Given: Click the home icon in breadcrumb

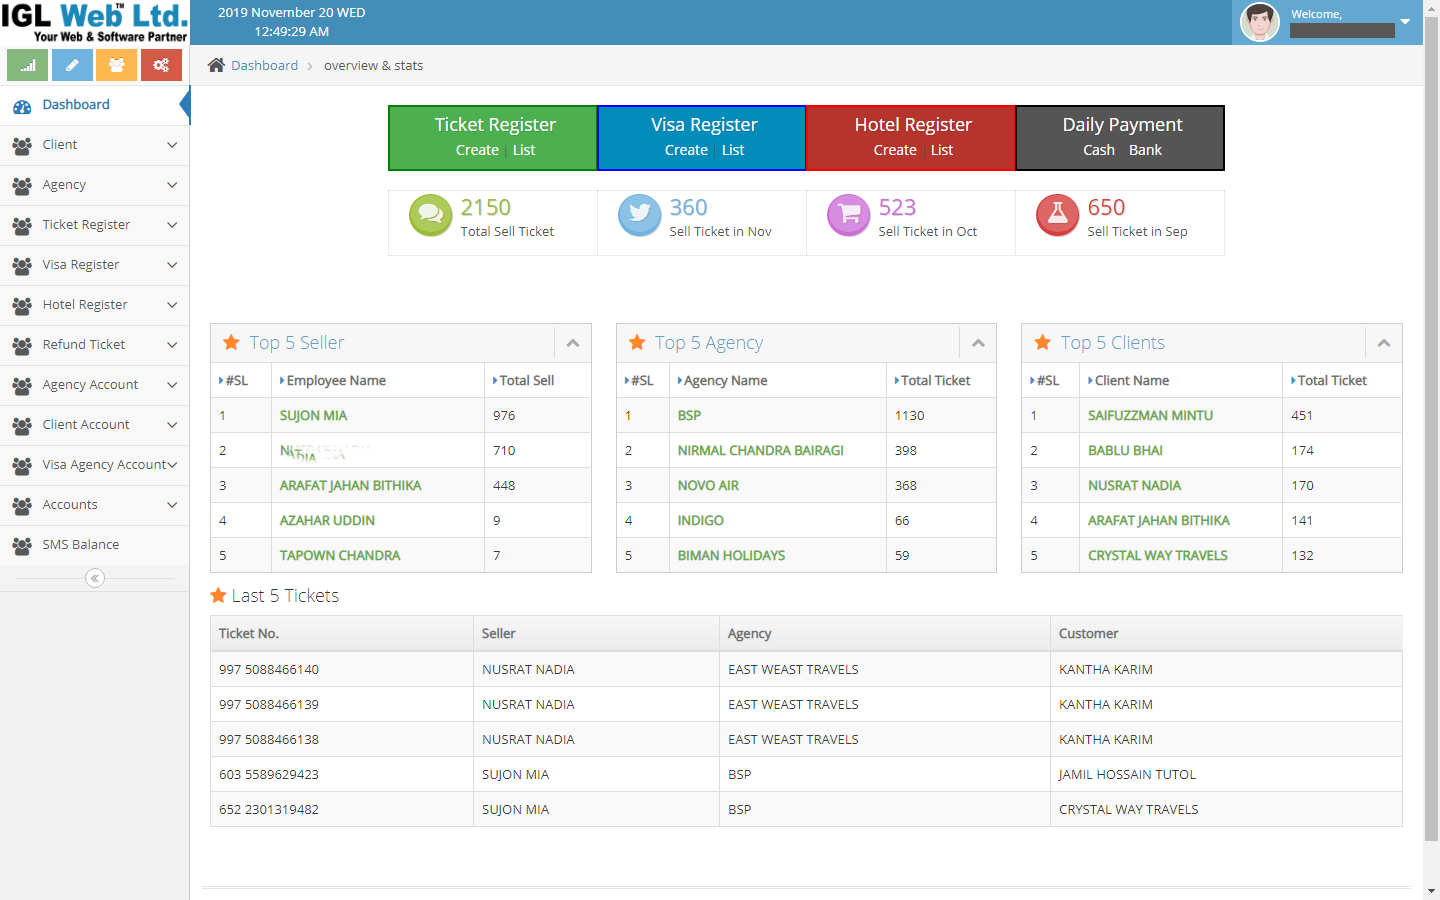Looking at the screenshot, I should (216, 65).
